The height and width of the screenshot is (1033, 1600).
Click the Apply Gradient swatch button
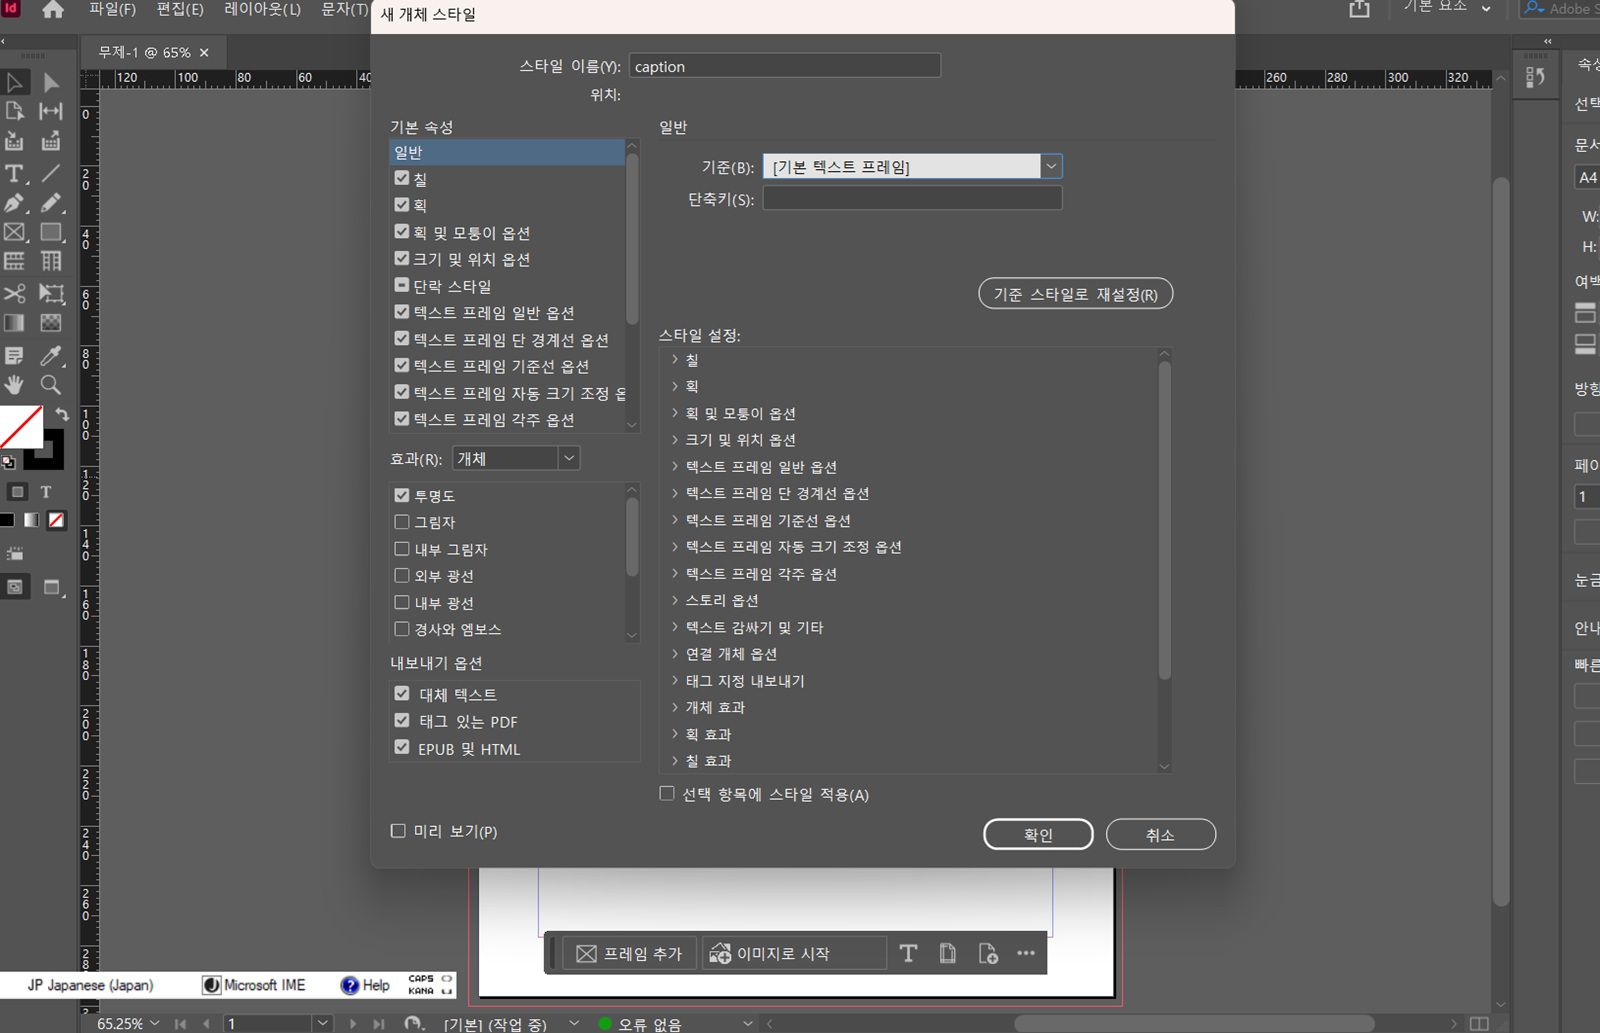[32, 520]
